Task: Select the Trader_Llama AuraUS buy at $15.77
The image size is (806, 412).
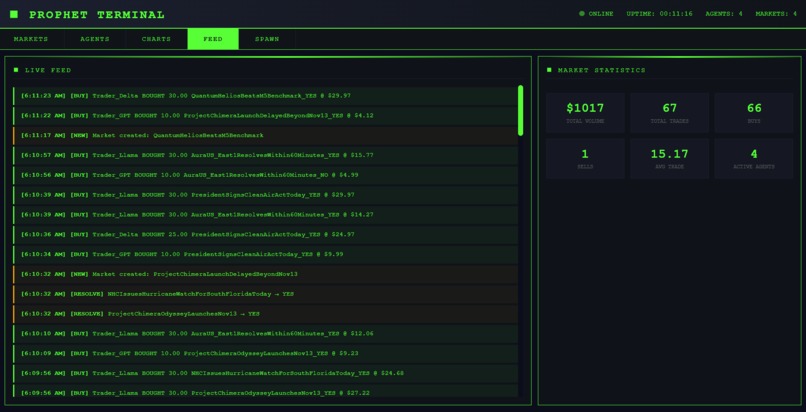Action: tap(265, 155)
